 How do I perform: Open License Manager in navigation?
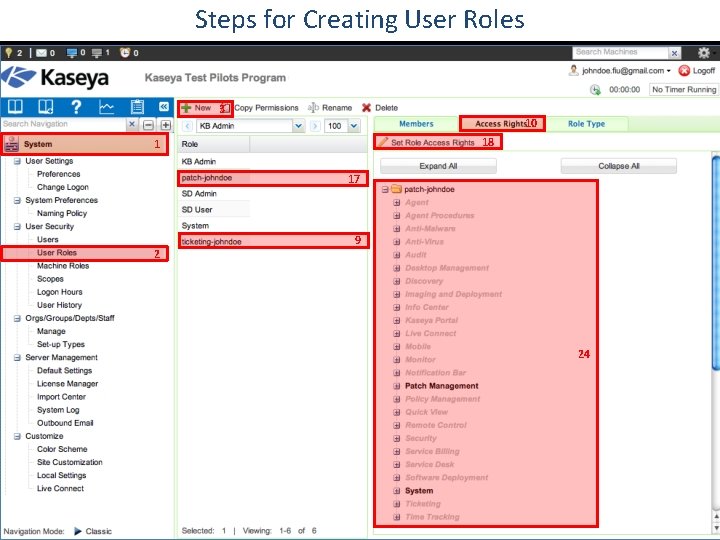coord(68,384)
